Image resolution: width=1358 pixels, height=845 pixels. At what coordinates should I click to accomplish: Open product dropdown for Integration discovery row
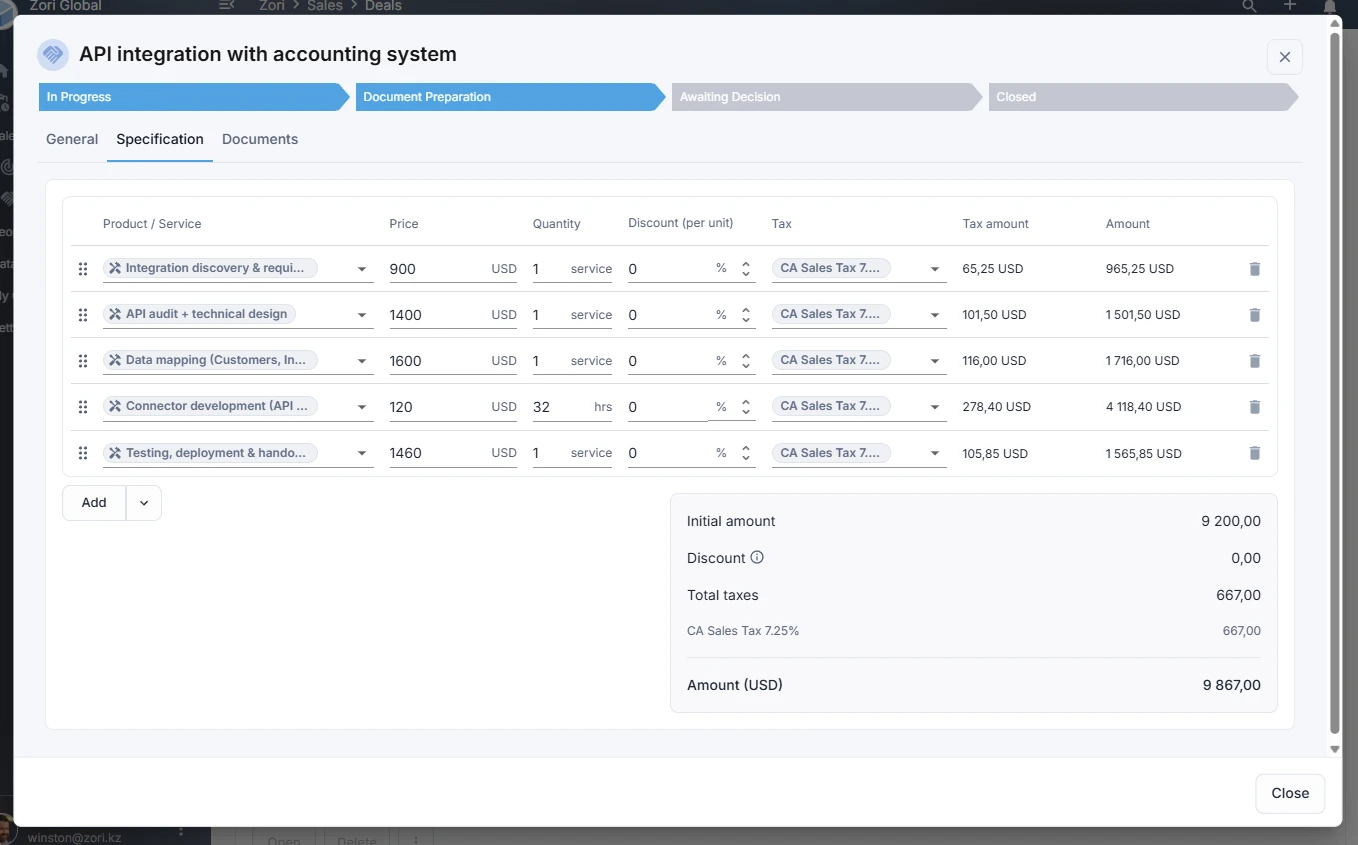(x=362, y=269)
